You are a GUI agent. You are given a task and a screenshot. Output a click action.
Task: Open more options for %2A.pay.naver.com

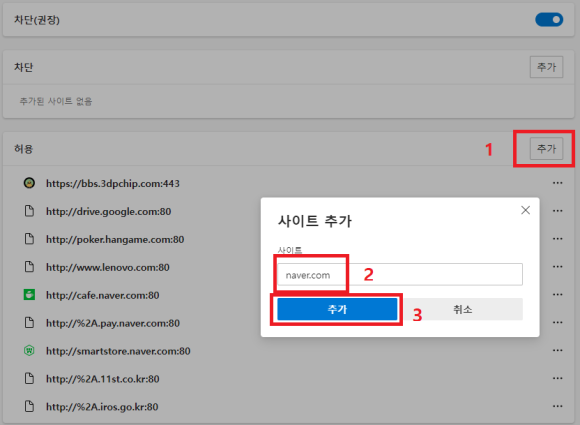click(x=557, y=323)
